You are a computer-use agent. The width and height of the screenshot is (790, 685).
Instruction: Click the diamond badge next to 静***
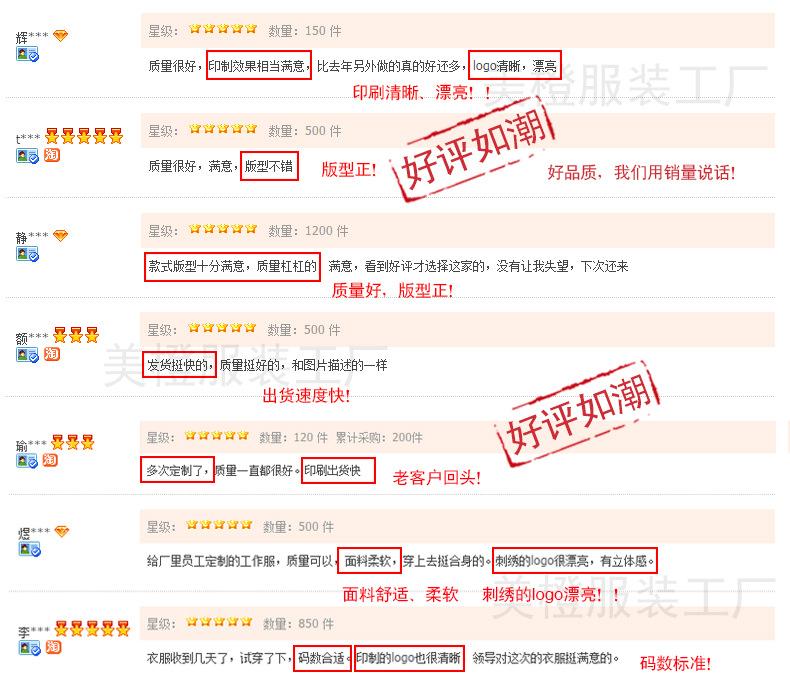coord(60,235)
